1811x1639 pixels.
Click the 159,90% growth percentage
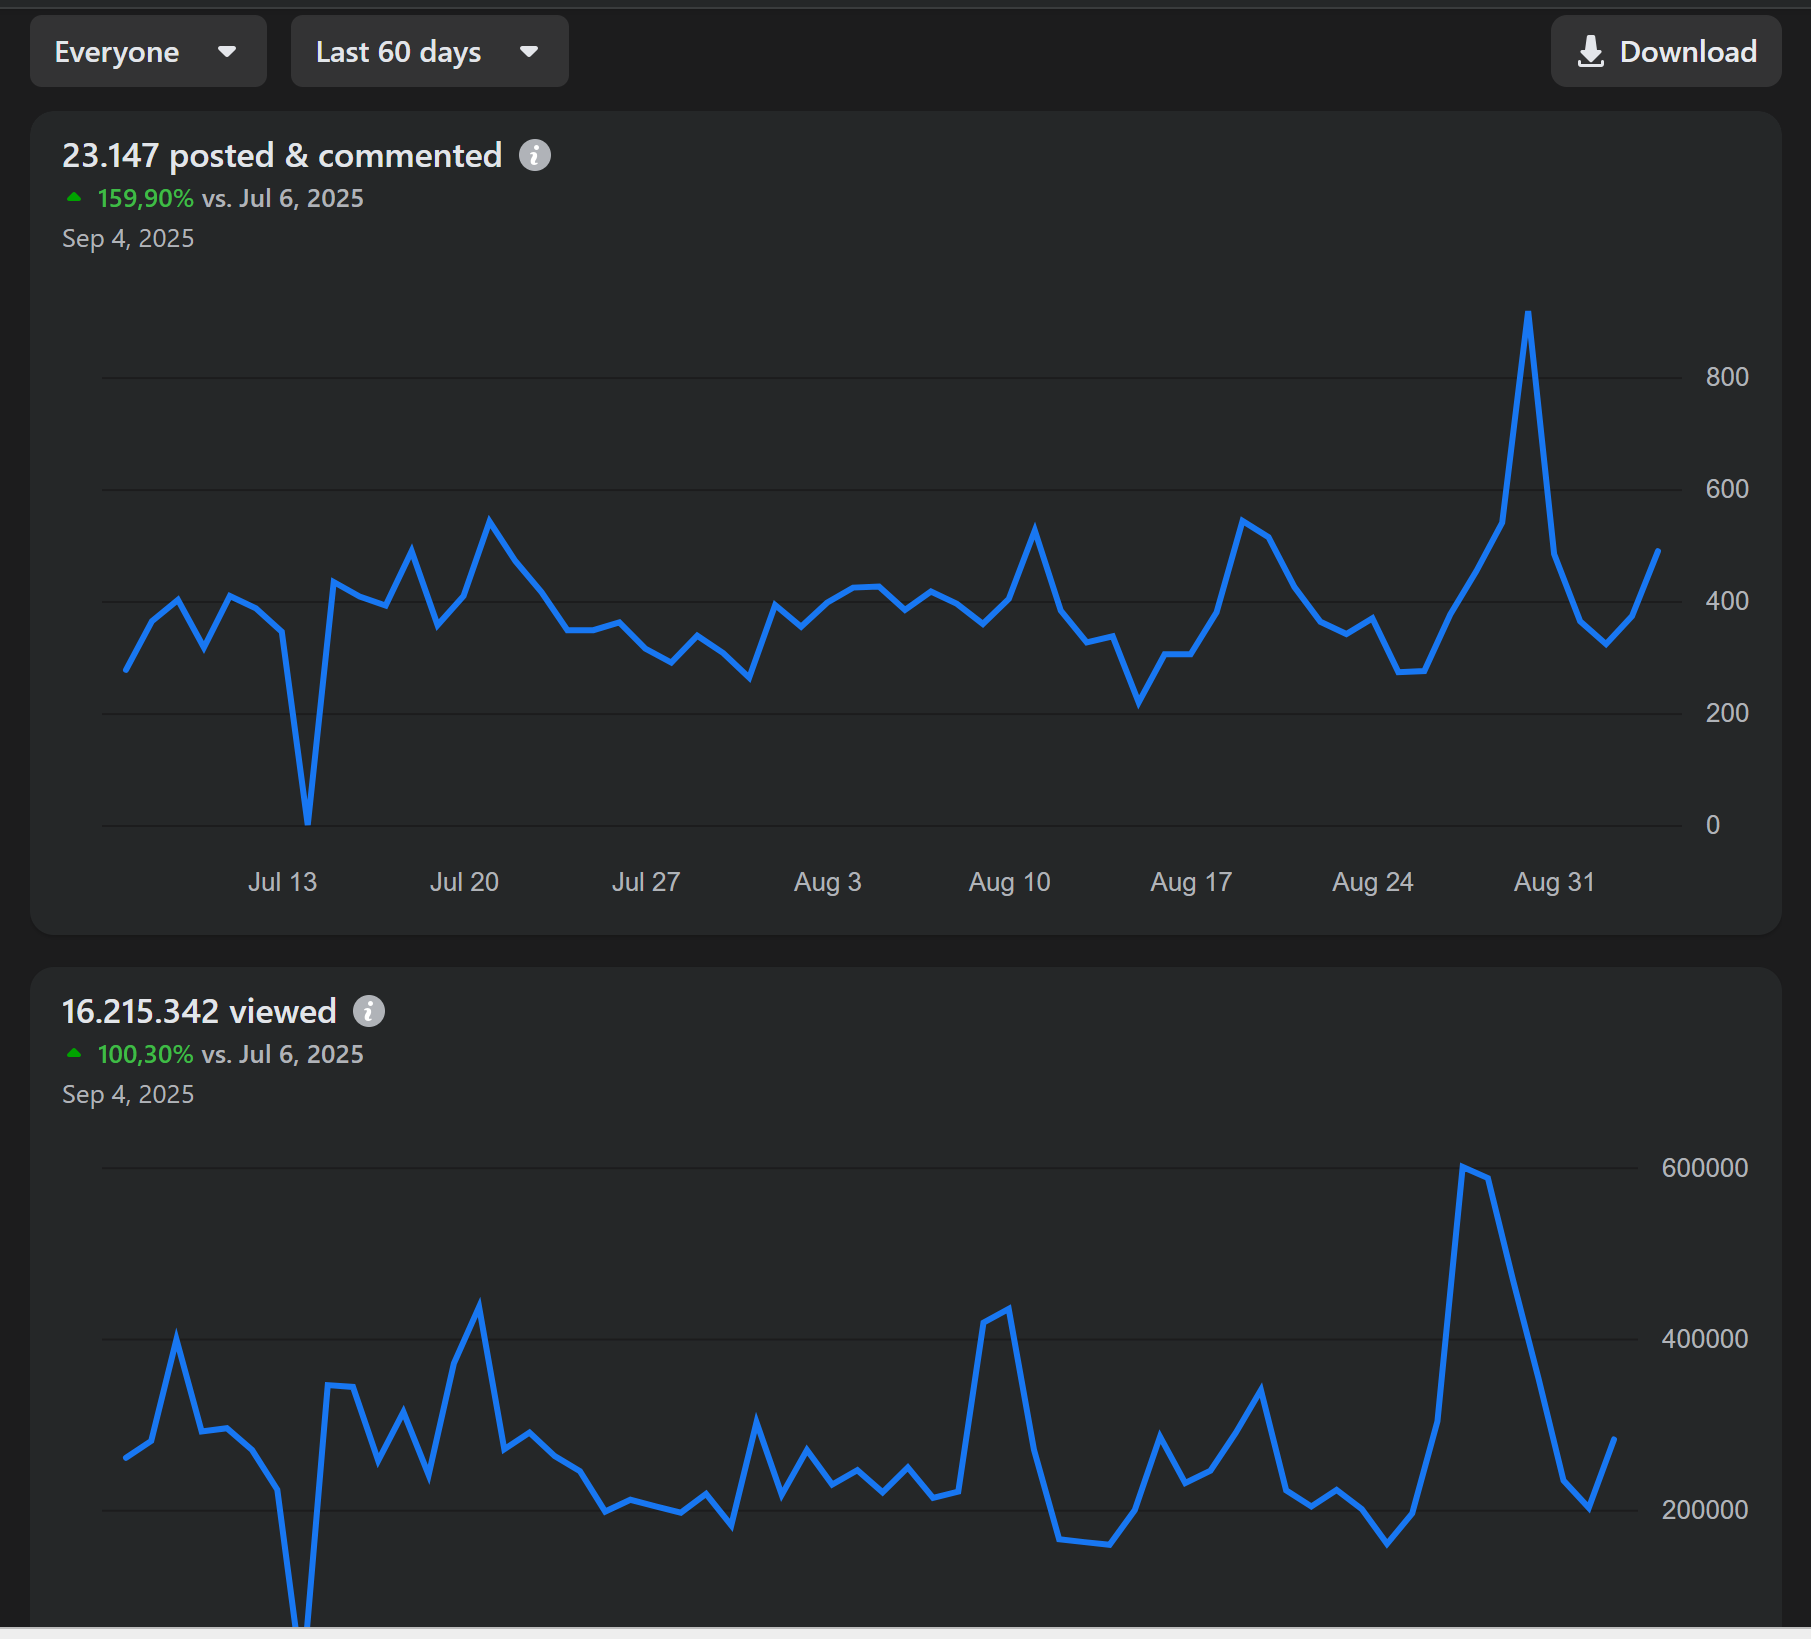tap(145, 198)
